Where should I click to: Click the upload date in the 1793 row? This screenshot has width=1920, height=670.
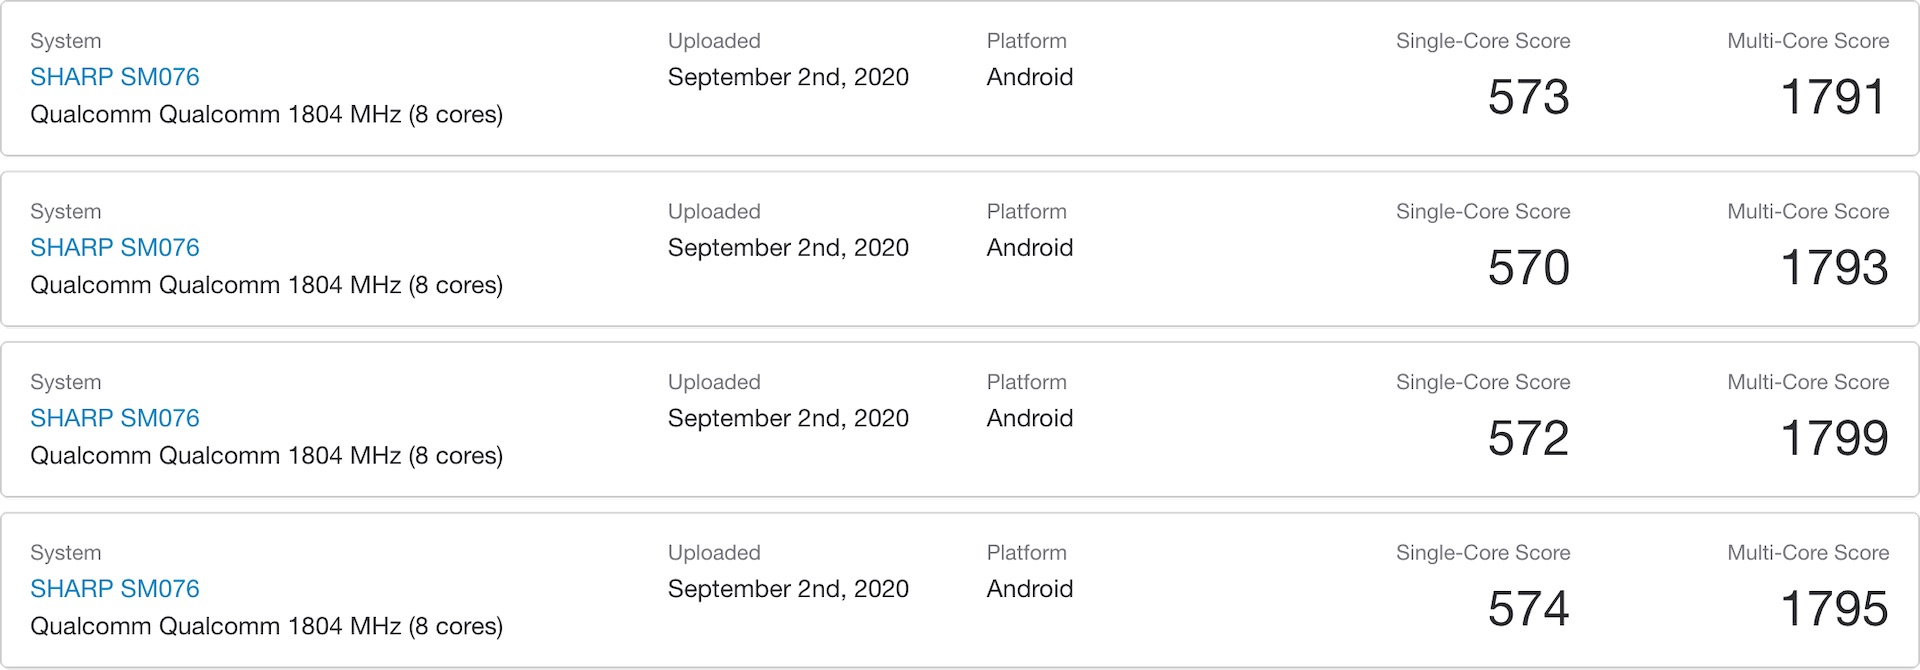click(788, 248)
